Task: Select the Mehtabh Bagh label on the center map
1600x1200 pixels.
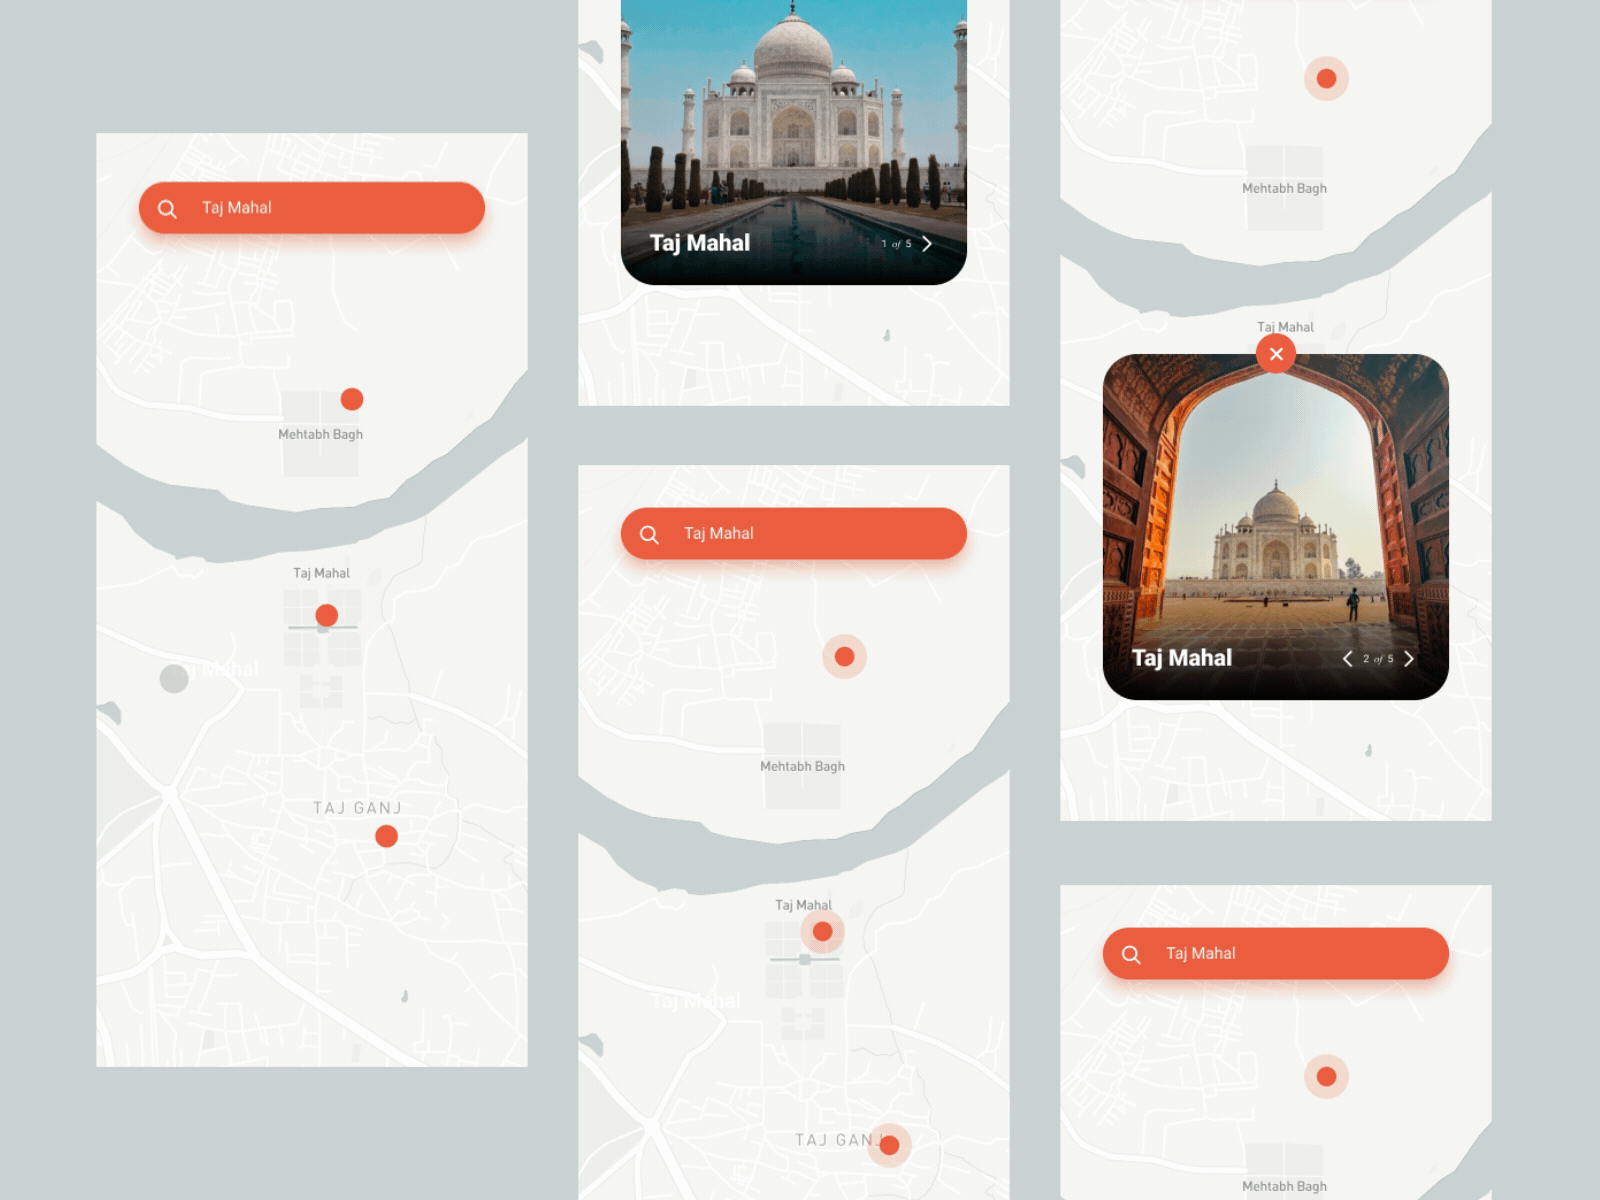Action: (x=803, y=766)
